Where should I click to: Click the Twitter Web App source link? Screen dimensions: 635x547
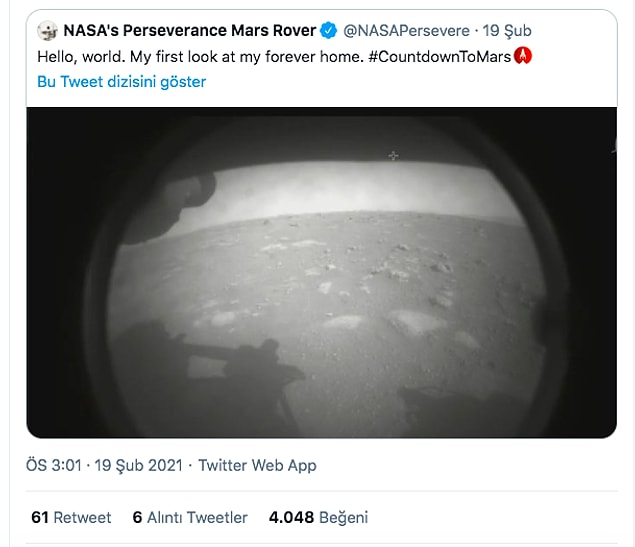coord(257,465)
